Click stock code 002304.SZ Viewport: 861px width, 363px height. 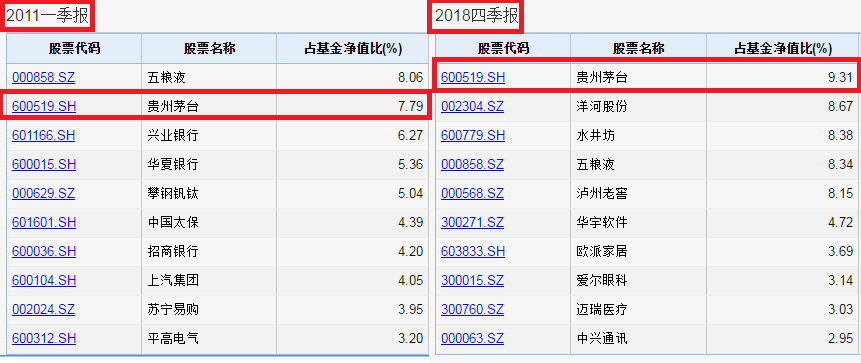[x=472, y=107]
